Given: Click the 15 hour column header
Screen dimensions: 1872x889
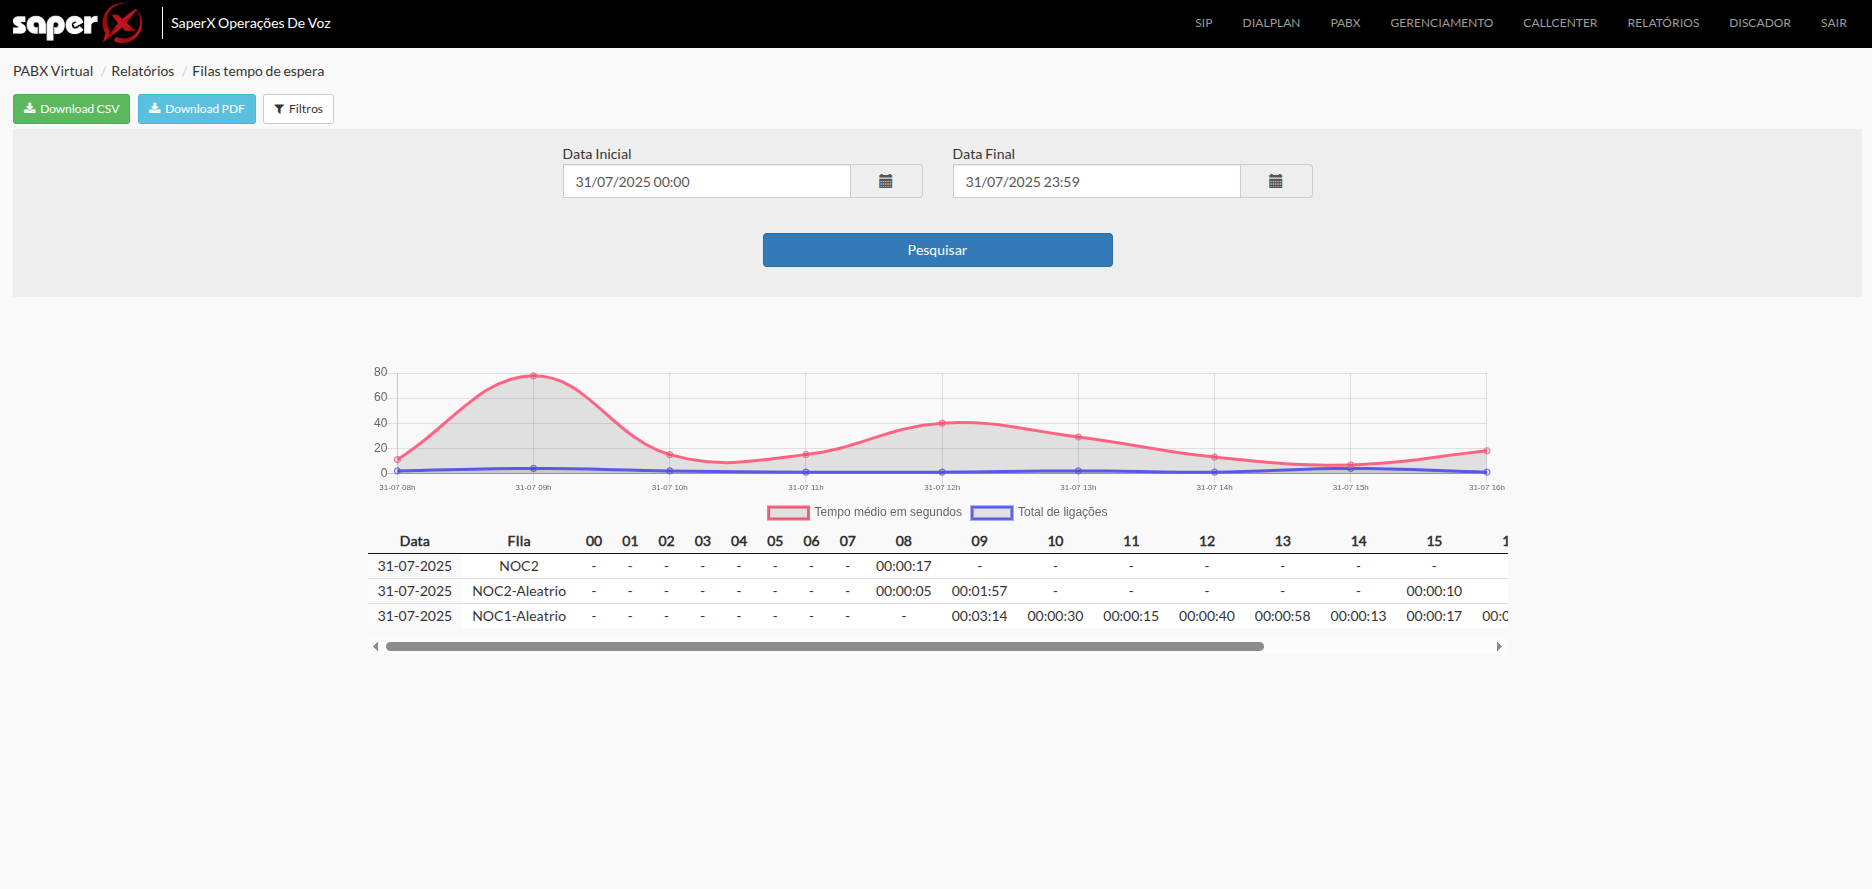Looking at the screenshot, I should pyautogui.click(x=1434, y=541).
